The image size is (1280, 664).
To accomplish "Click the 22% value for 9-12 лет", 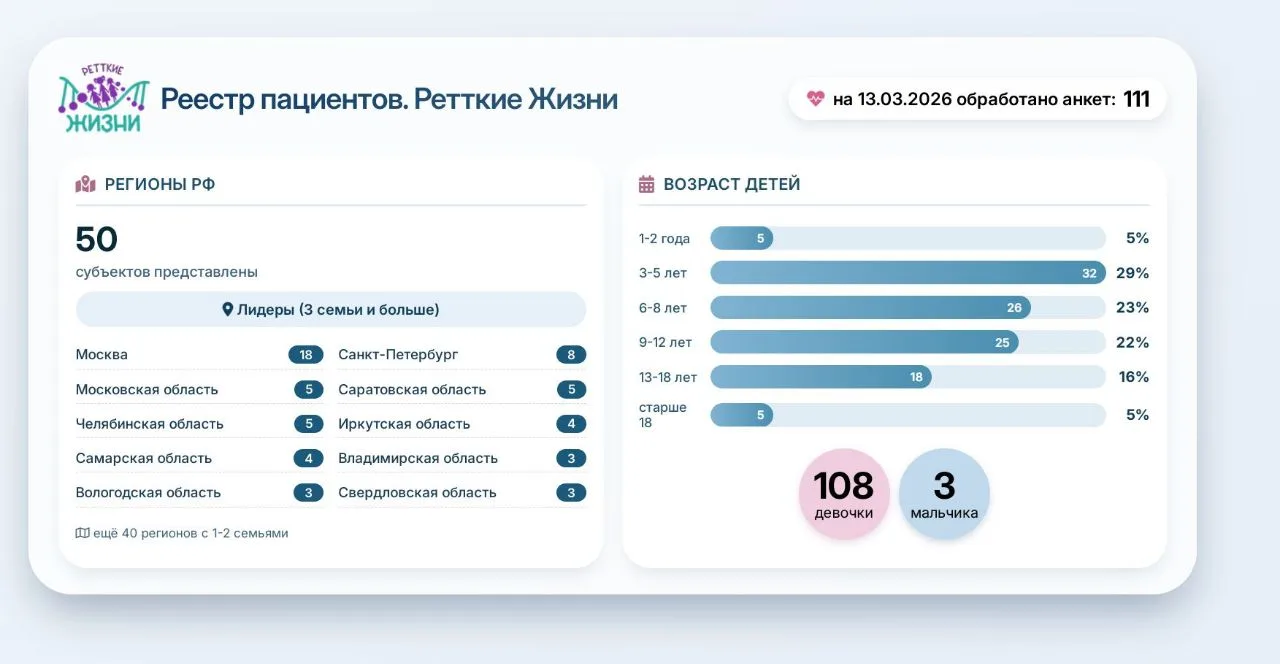I will [1132, 342].
